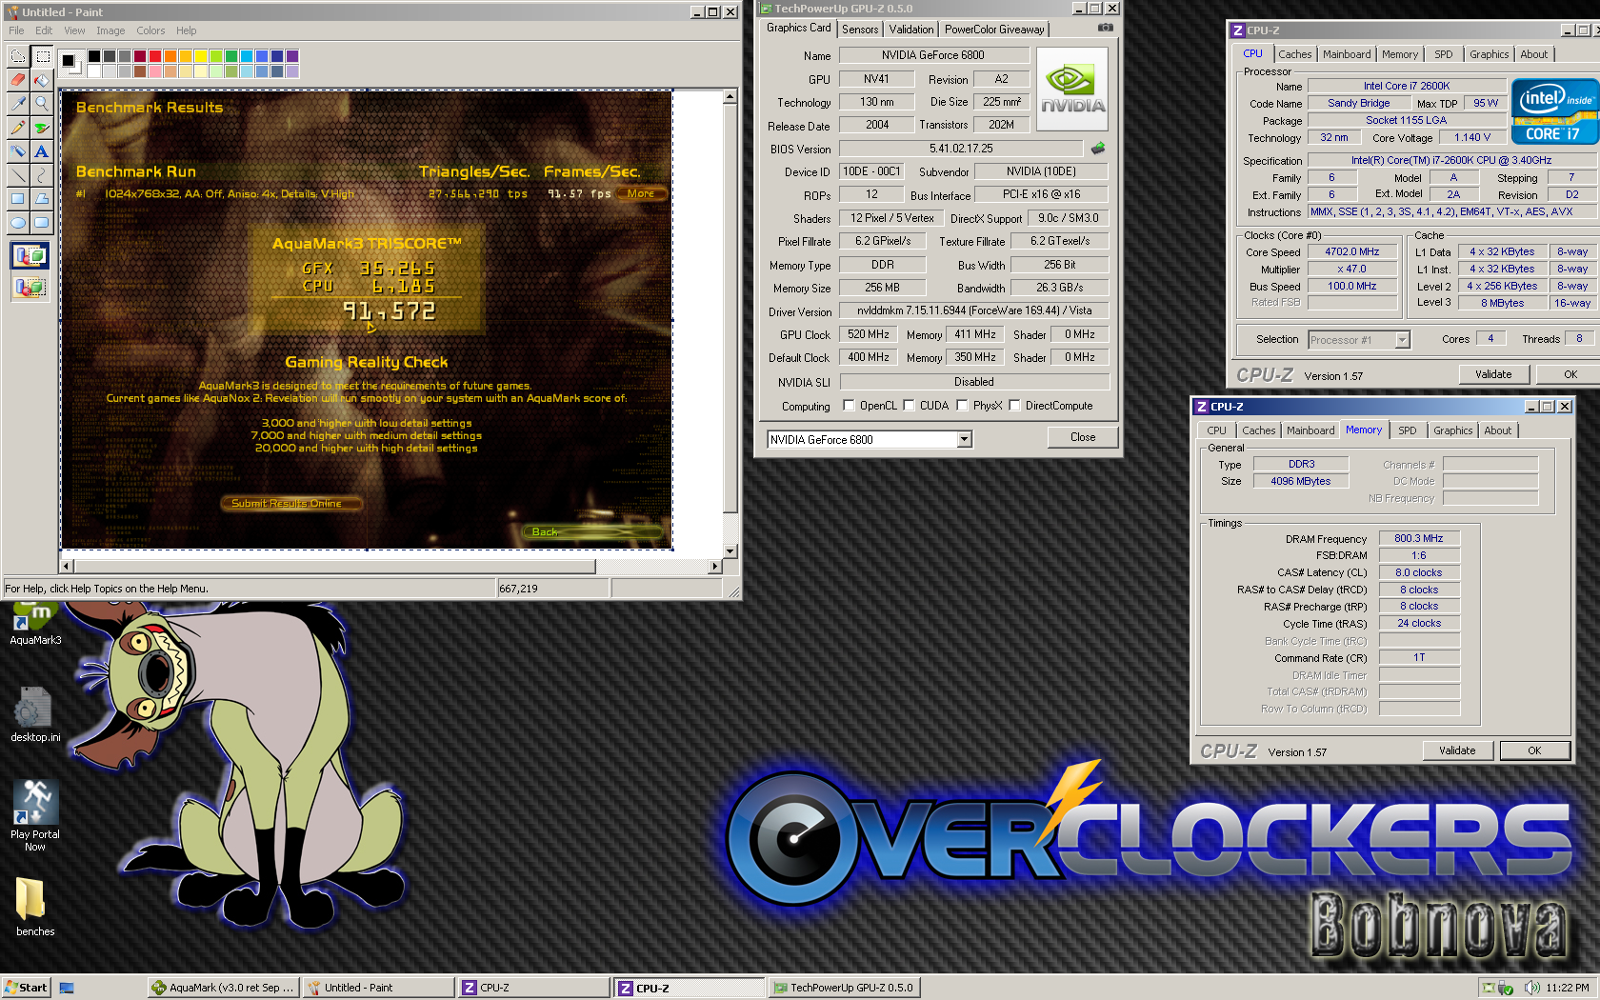Click the DRAM Frequency value 800.3 MHz
Image resolution: width=1600 pixels, height=1000 pixels.
tap(1419, 538)
